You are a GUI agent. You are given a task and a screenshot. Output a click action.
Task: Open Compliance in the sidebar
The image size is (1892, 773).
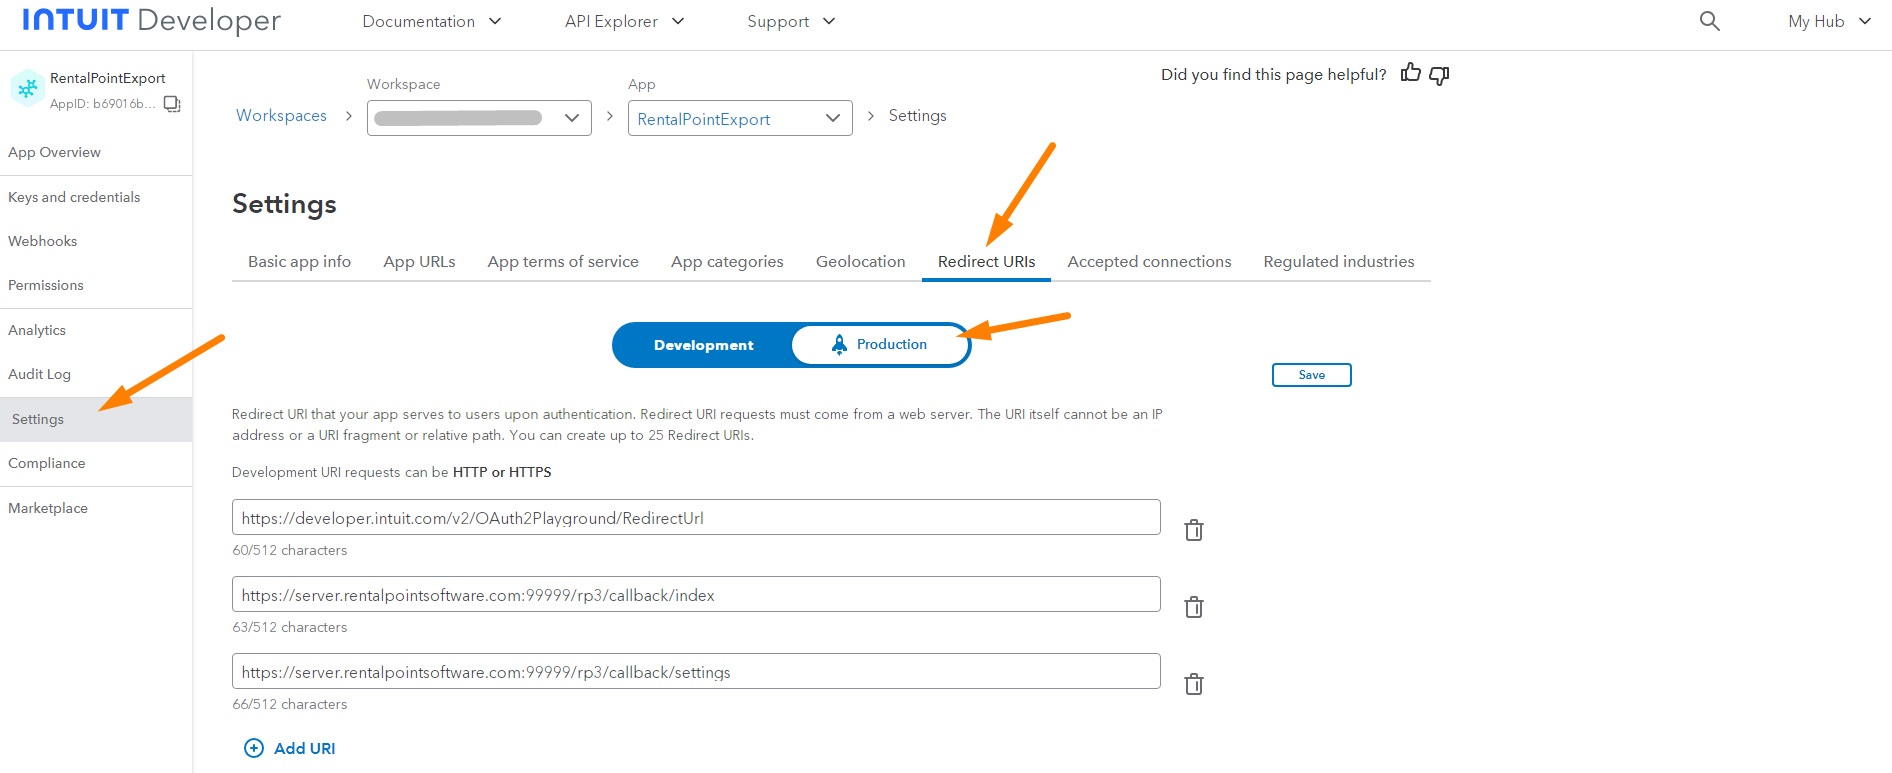tap(96, 463)
